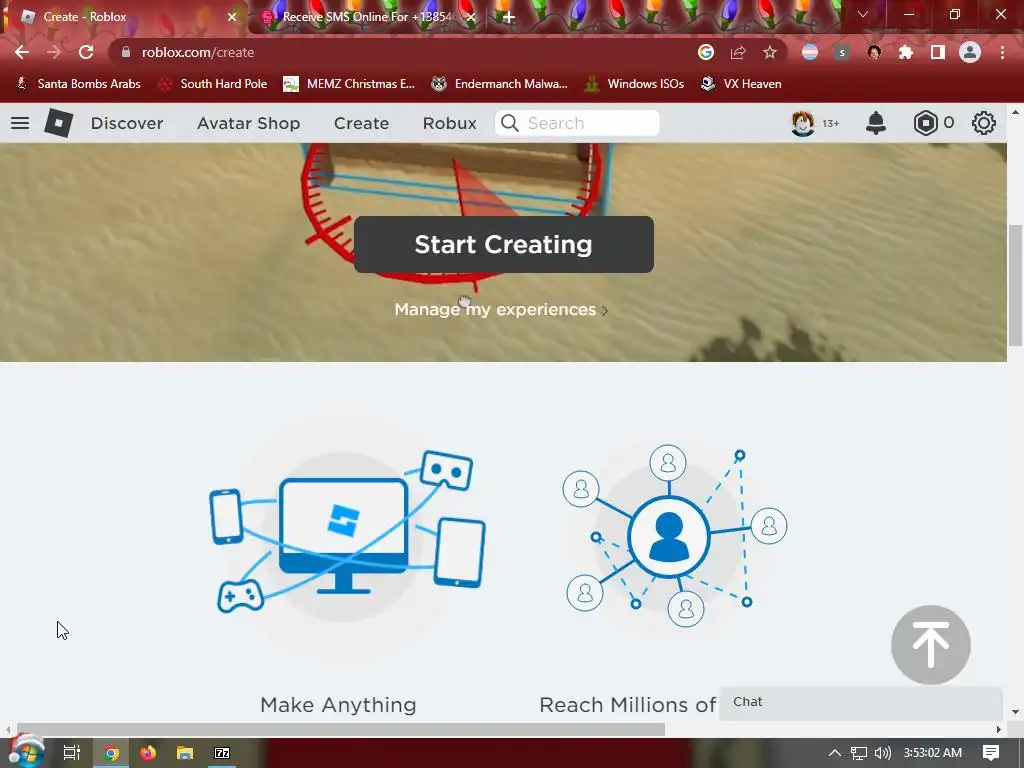
Task: Open Windows Start button
Action: click(x=26, y=751)
